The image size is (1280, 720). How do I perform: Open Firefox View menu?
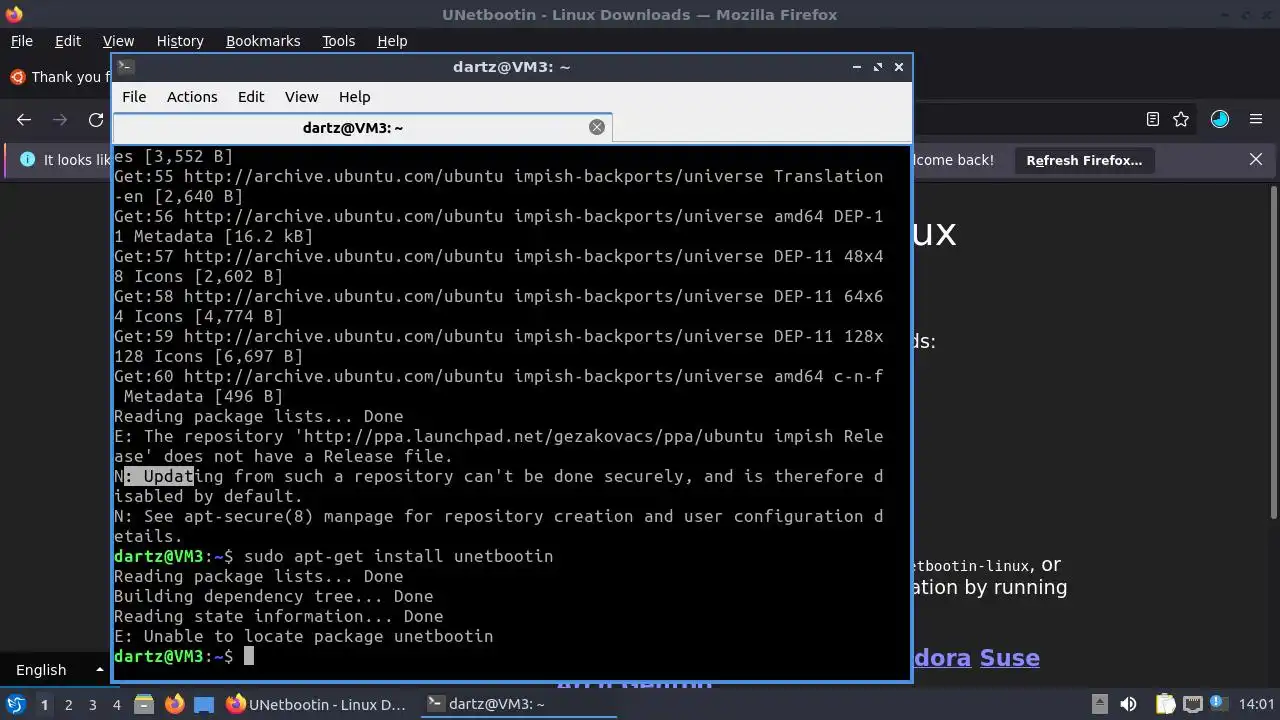[118, 41]
